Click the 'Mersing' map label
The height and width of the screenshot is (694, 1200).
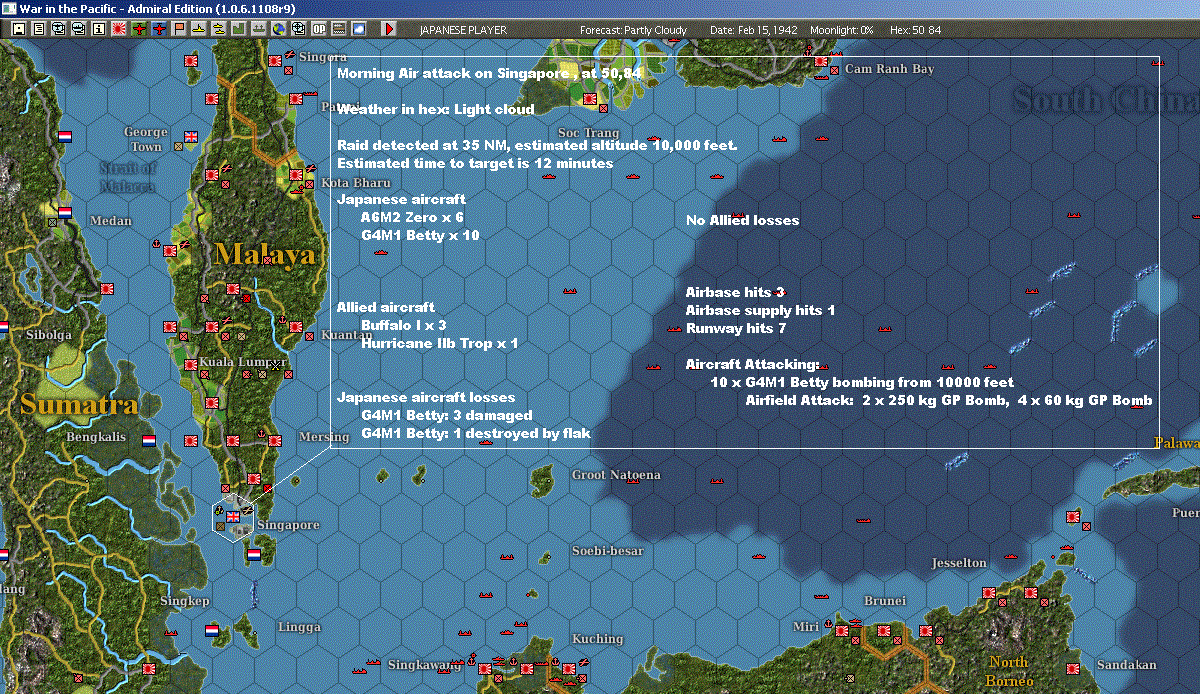click(x=324, y=438)
